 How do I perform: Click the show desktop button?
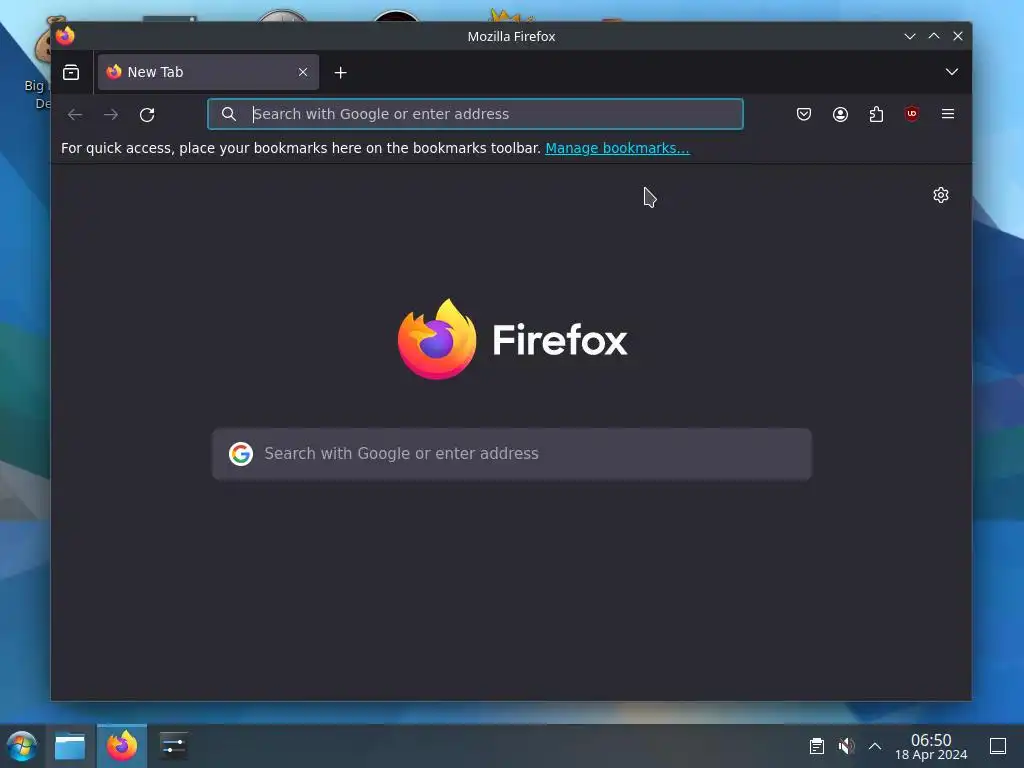pos(997,746)
